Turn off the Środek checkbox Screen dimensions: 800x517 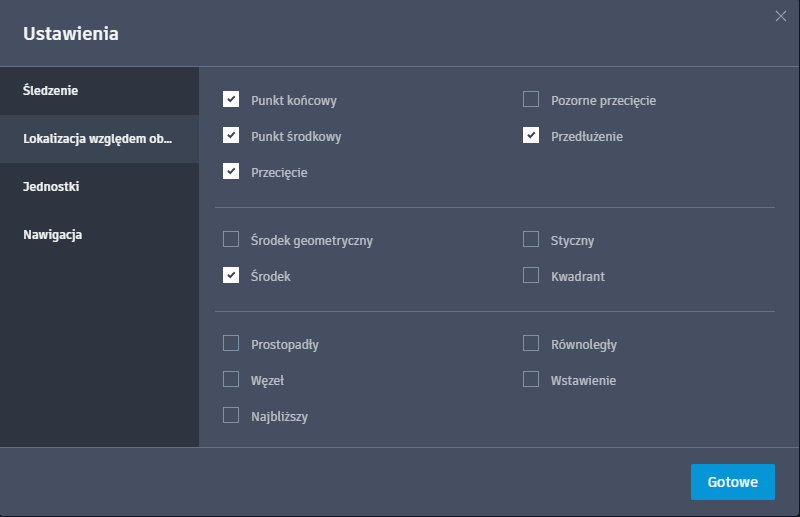(231, 275)
